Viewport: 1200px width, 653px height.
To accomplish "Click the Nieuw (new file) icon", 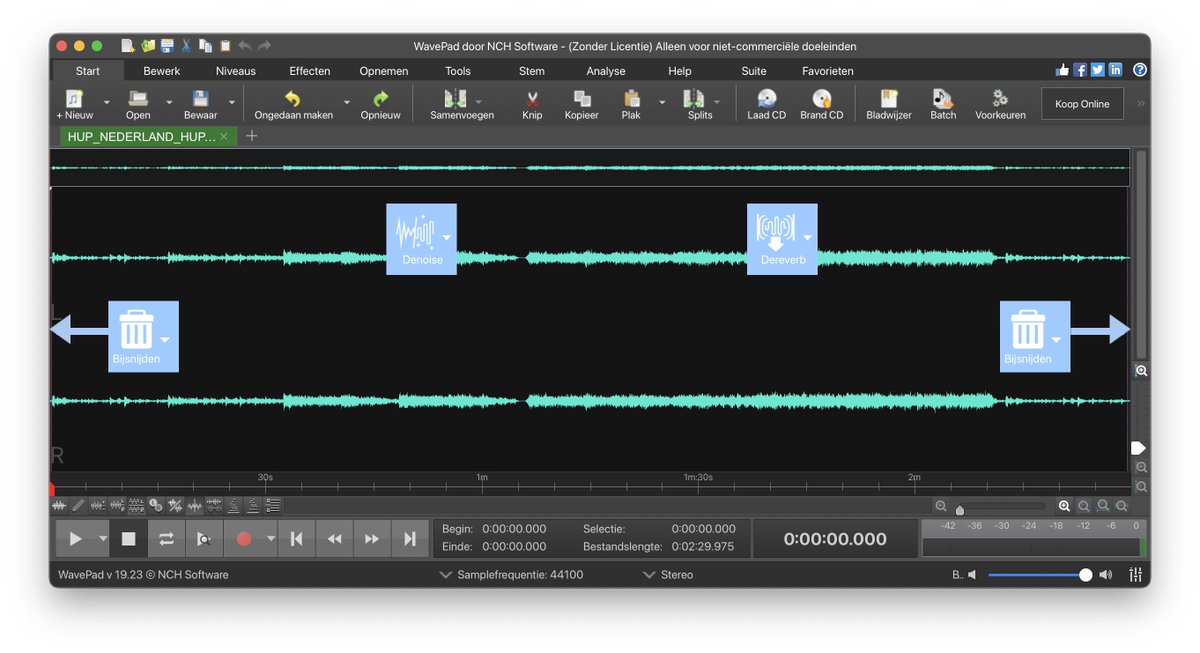I will tap(74, 99).
